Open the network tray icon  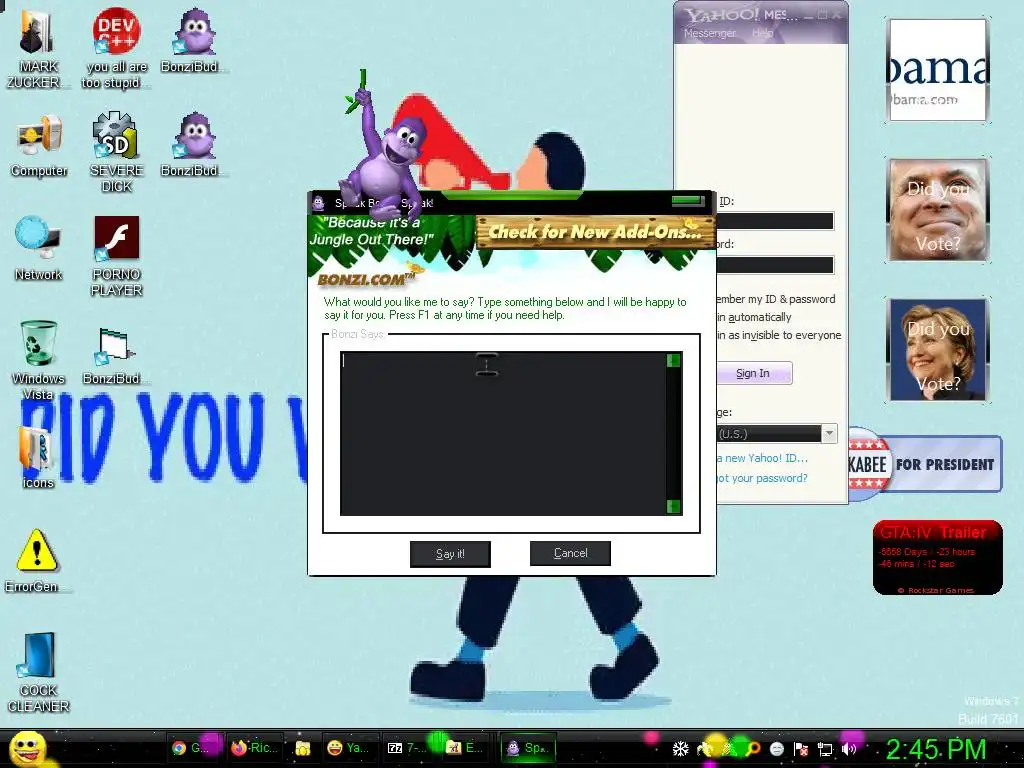point(825,749)
